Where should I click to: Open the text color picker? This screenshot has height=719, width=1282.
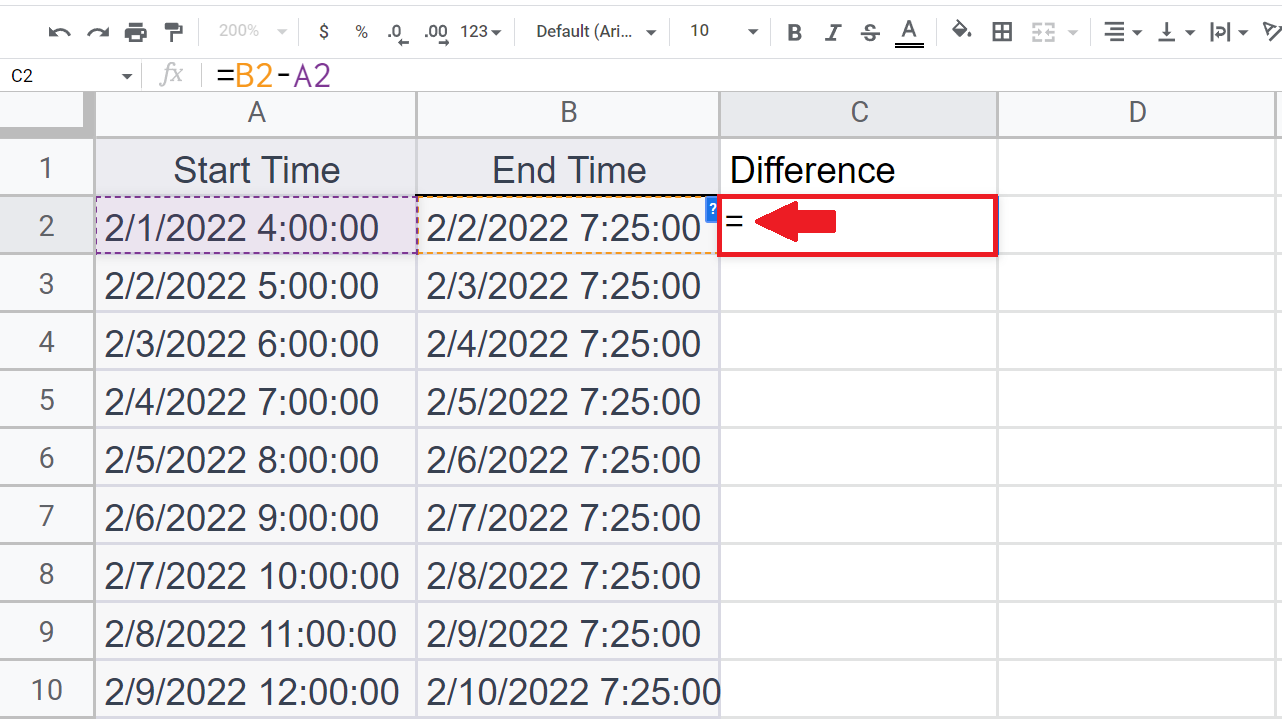click(908, 32)
